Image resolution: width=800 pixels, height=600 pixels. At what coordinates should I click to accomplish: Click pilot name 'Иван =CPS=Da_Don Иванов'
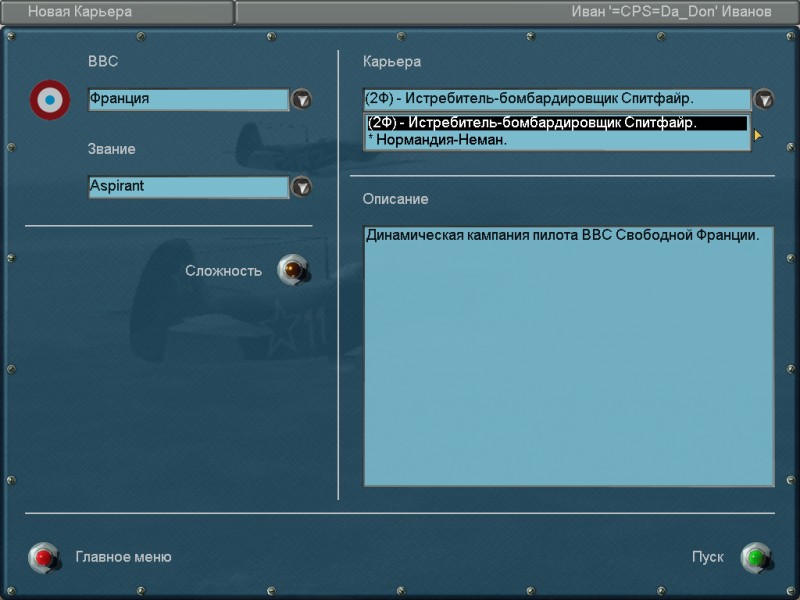671,12
